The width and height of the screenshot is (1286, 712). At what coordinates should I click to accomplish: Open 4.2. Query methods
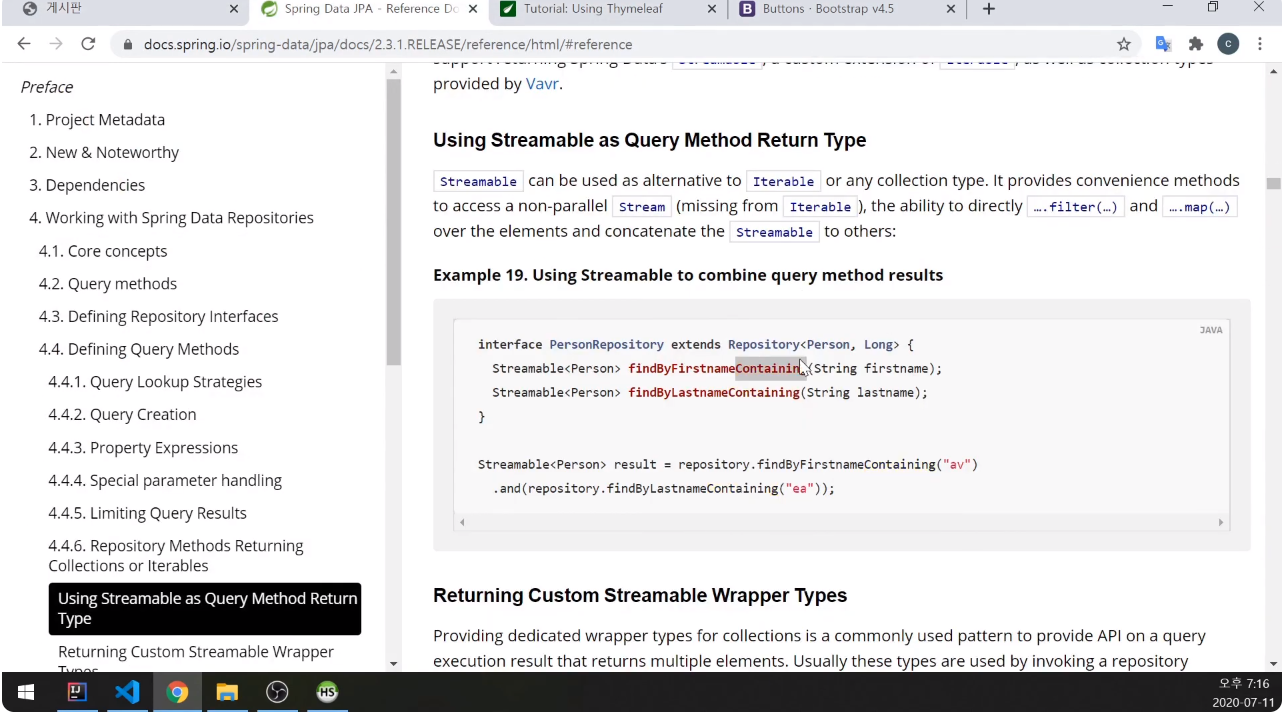tap(108, 284)
